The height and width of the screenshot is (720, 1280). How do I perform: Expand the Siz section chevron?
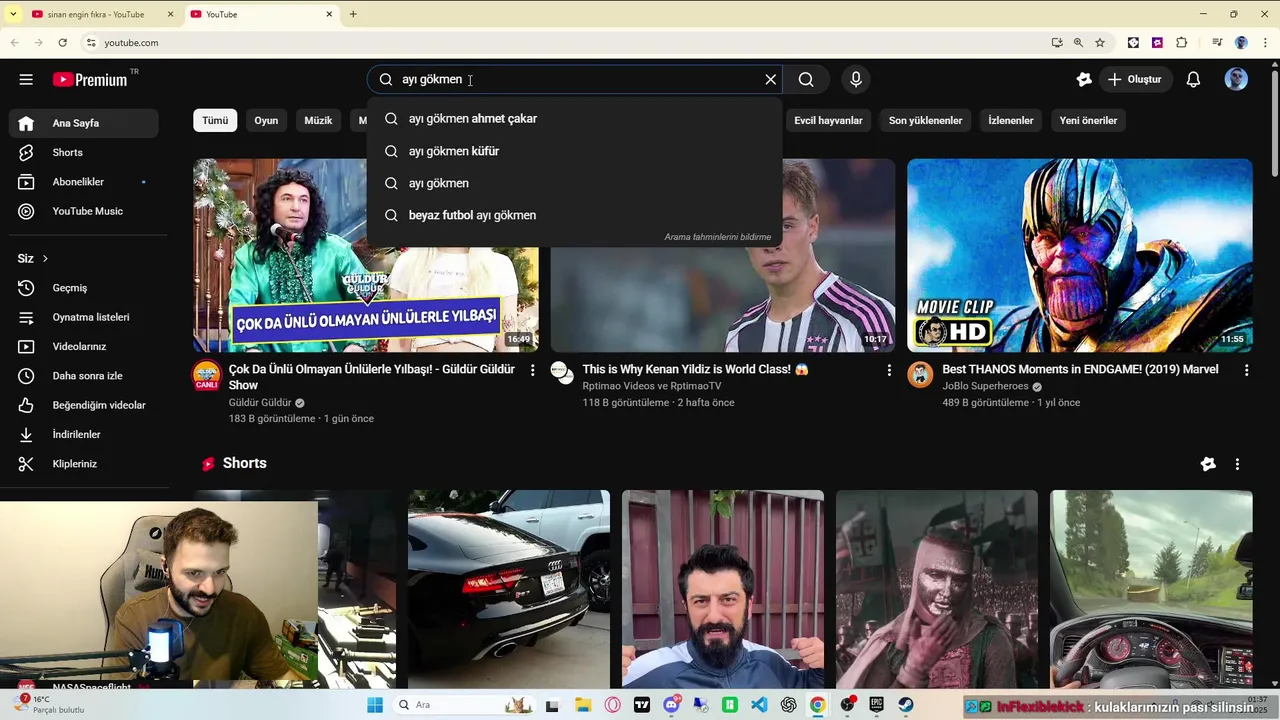[x=44, y=258]
